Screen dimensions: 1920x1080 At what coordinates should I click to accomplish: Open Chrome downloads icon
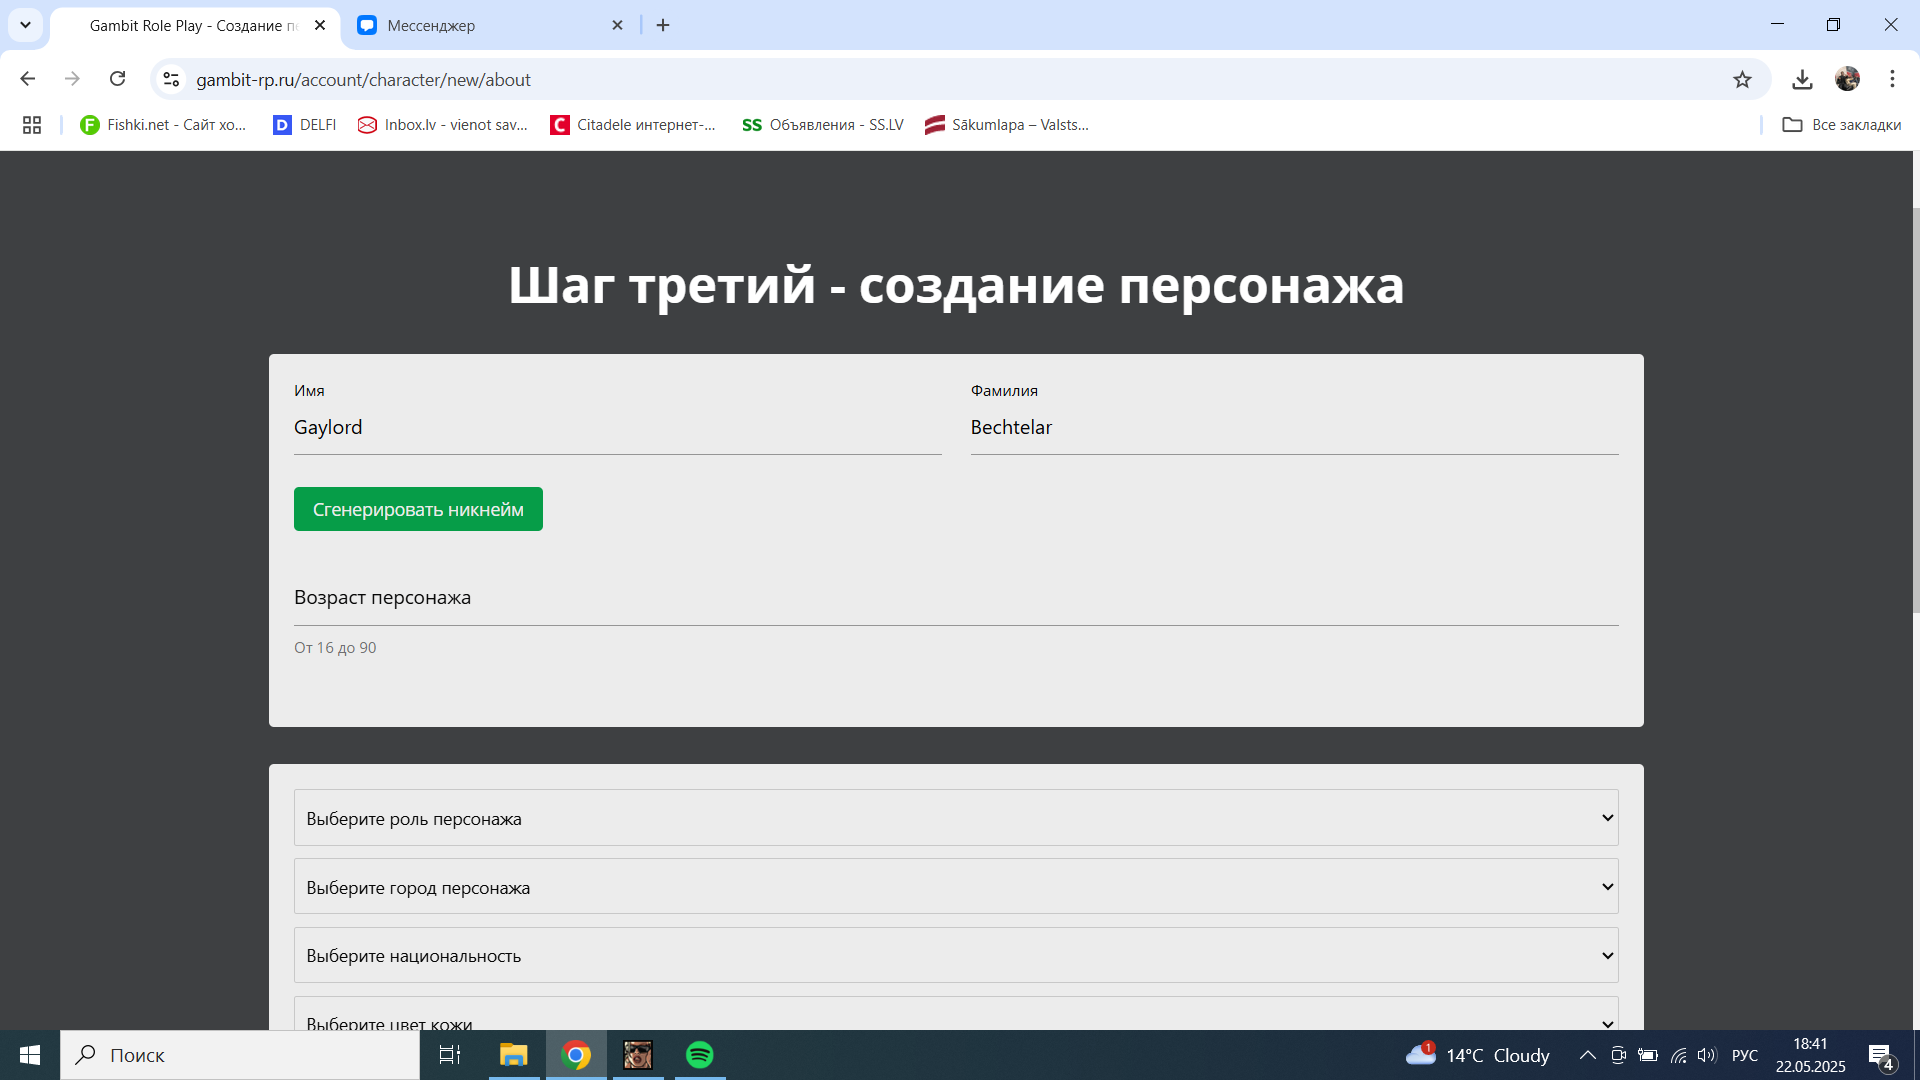coord(1802,80)
